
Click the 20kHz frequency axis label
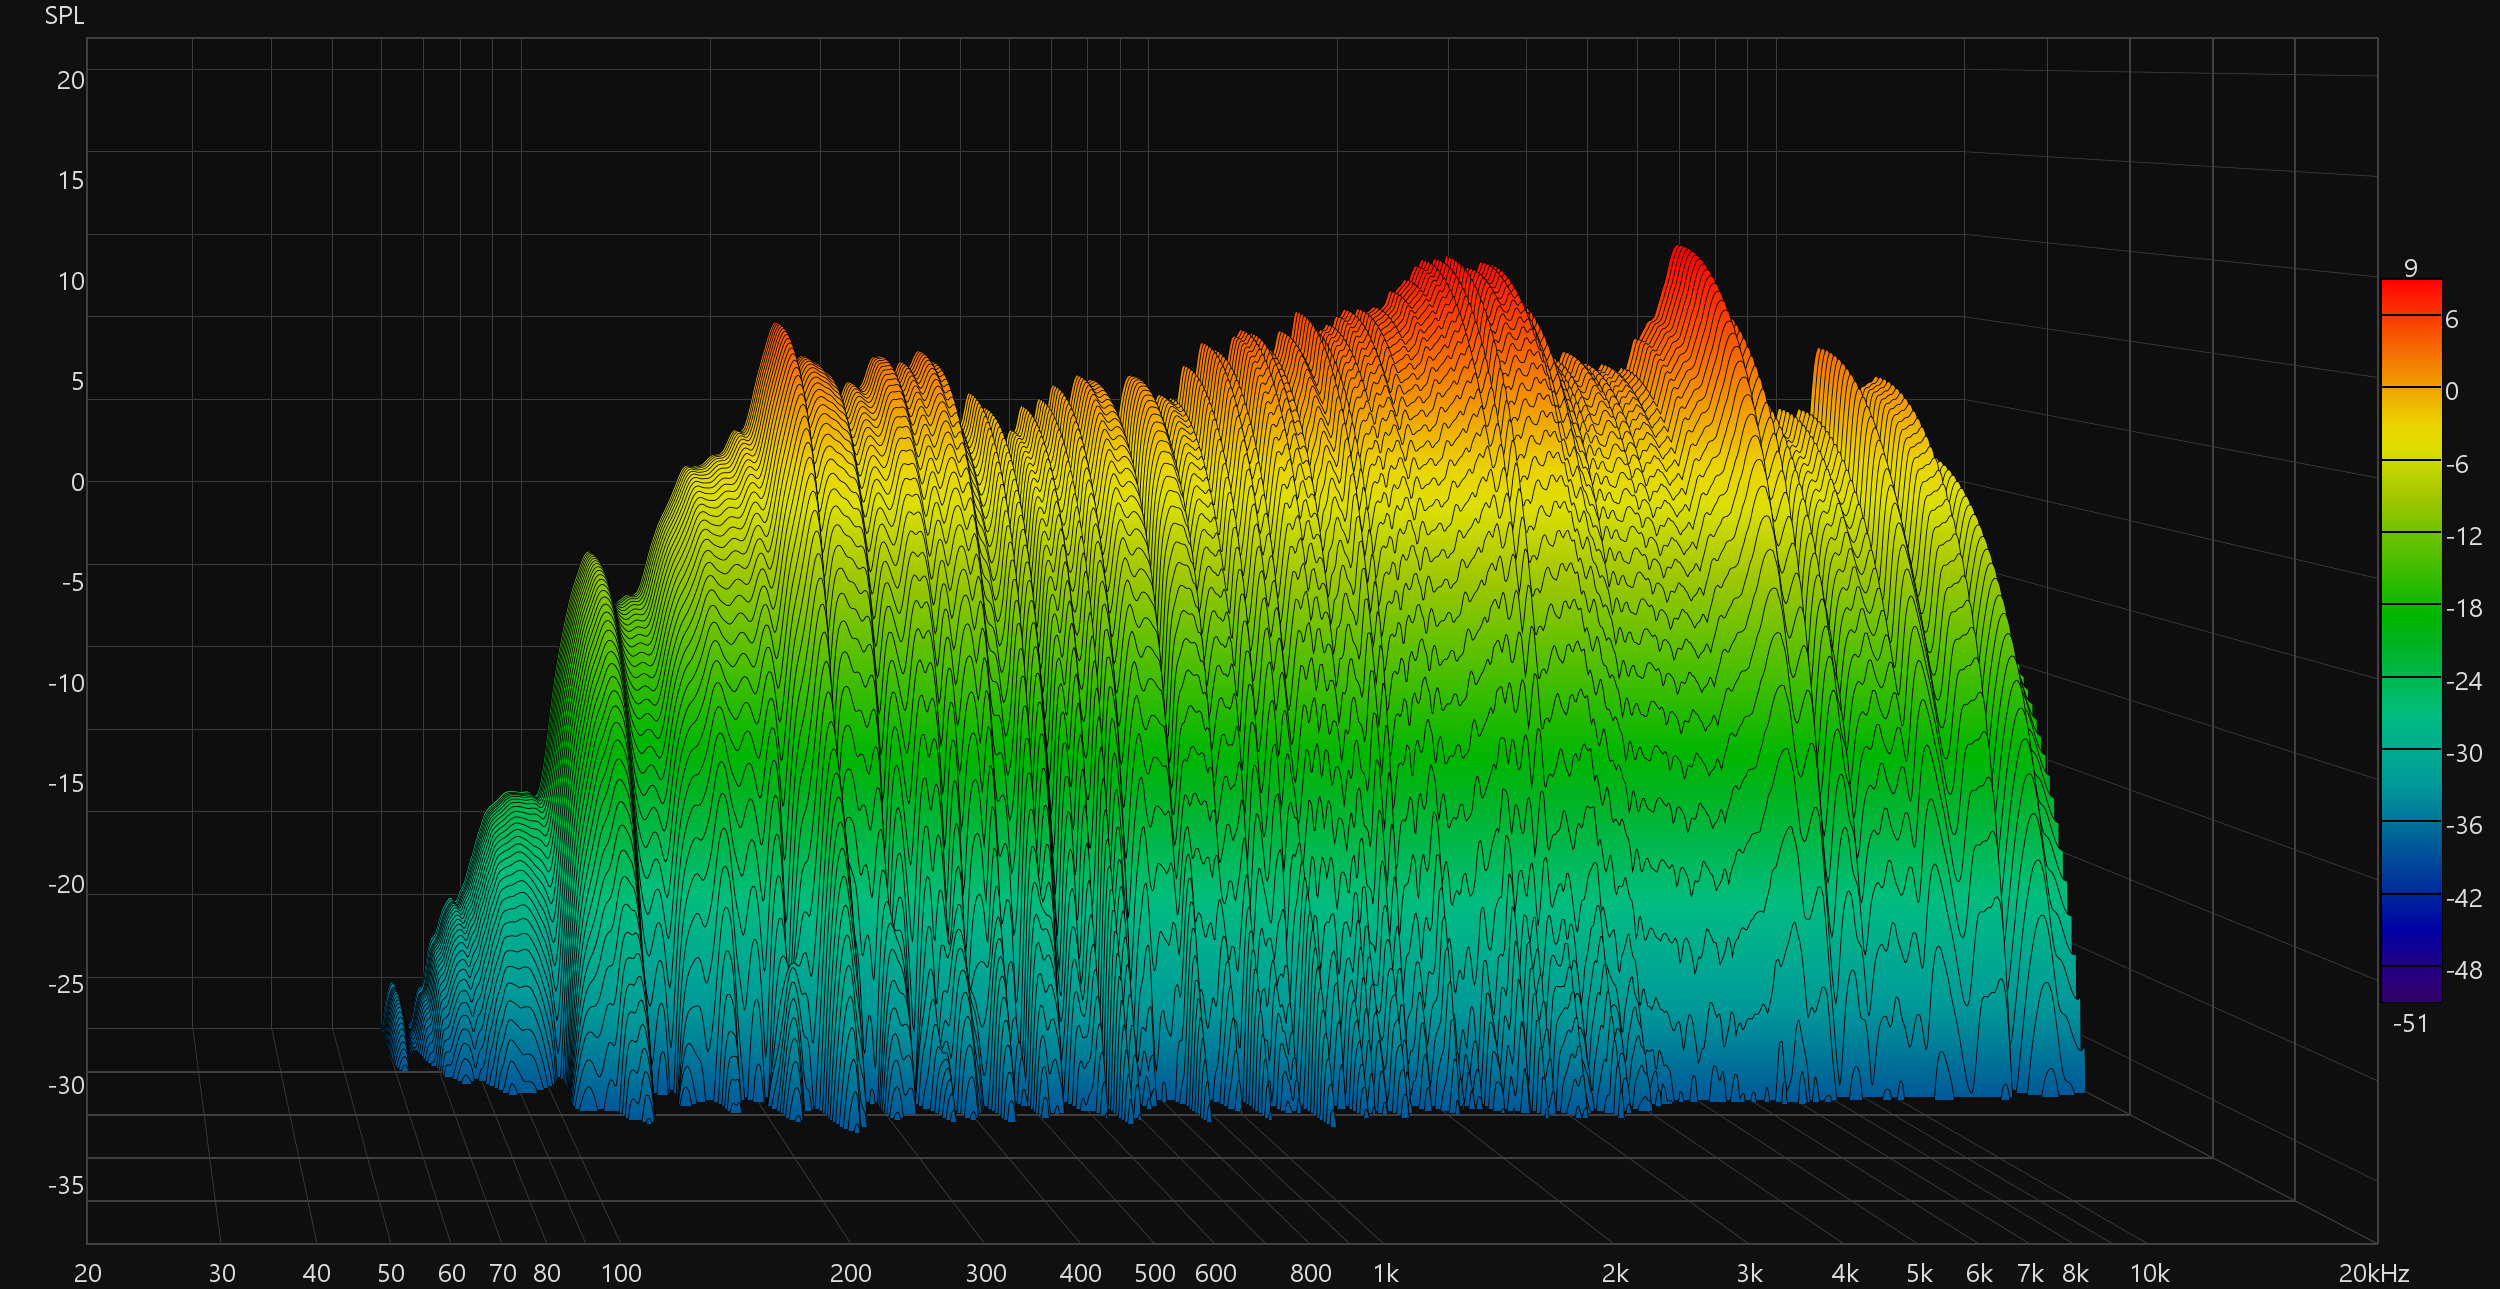[x=2373, y=1273]
